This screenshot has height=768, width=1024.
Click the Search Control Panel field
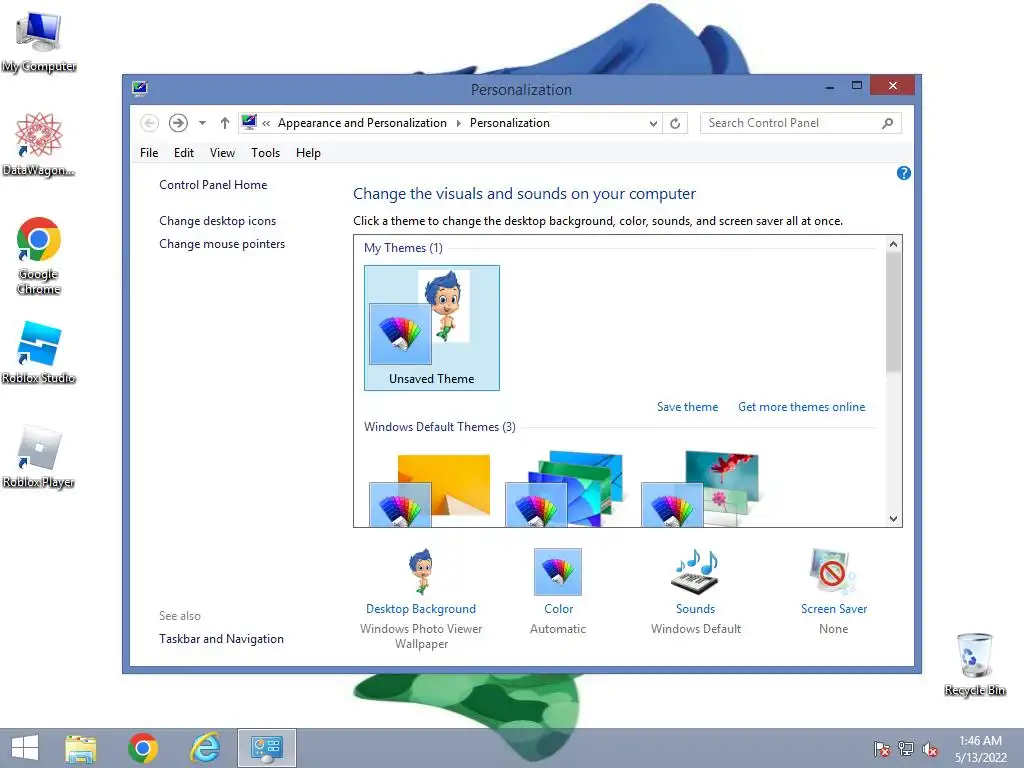click(801, 123)
